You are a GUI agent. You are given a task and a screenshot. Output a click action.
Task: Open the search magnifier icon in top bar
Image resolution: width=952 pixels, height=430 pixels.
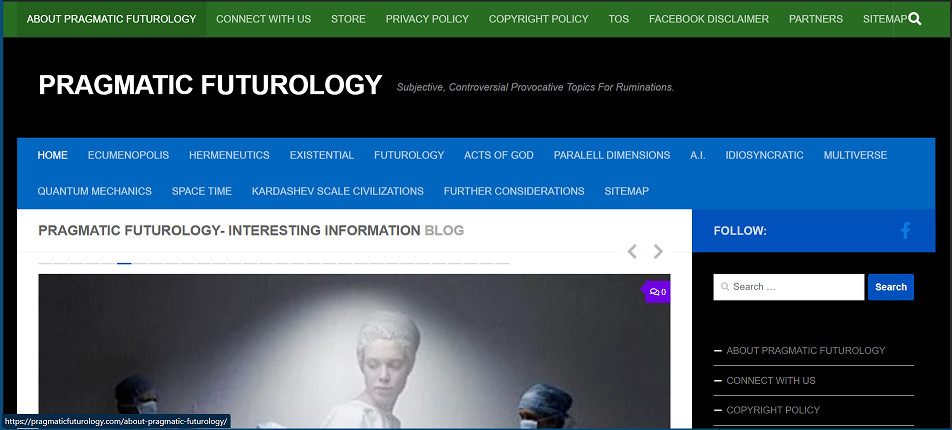(915, 19)
